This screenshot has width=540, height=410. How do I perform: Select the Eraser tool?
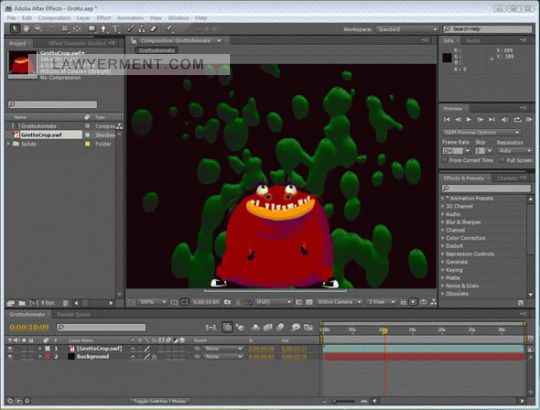(153, 29)
